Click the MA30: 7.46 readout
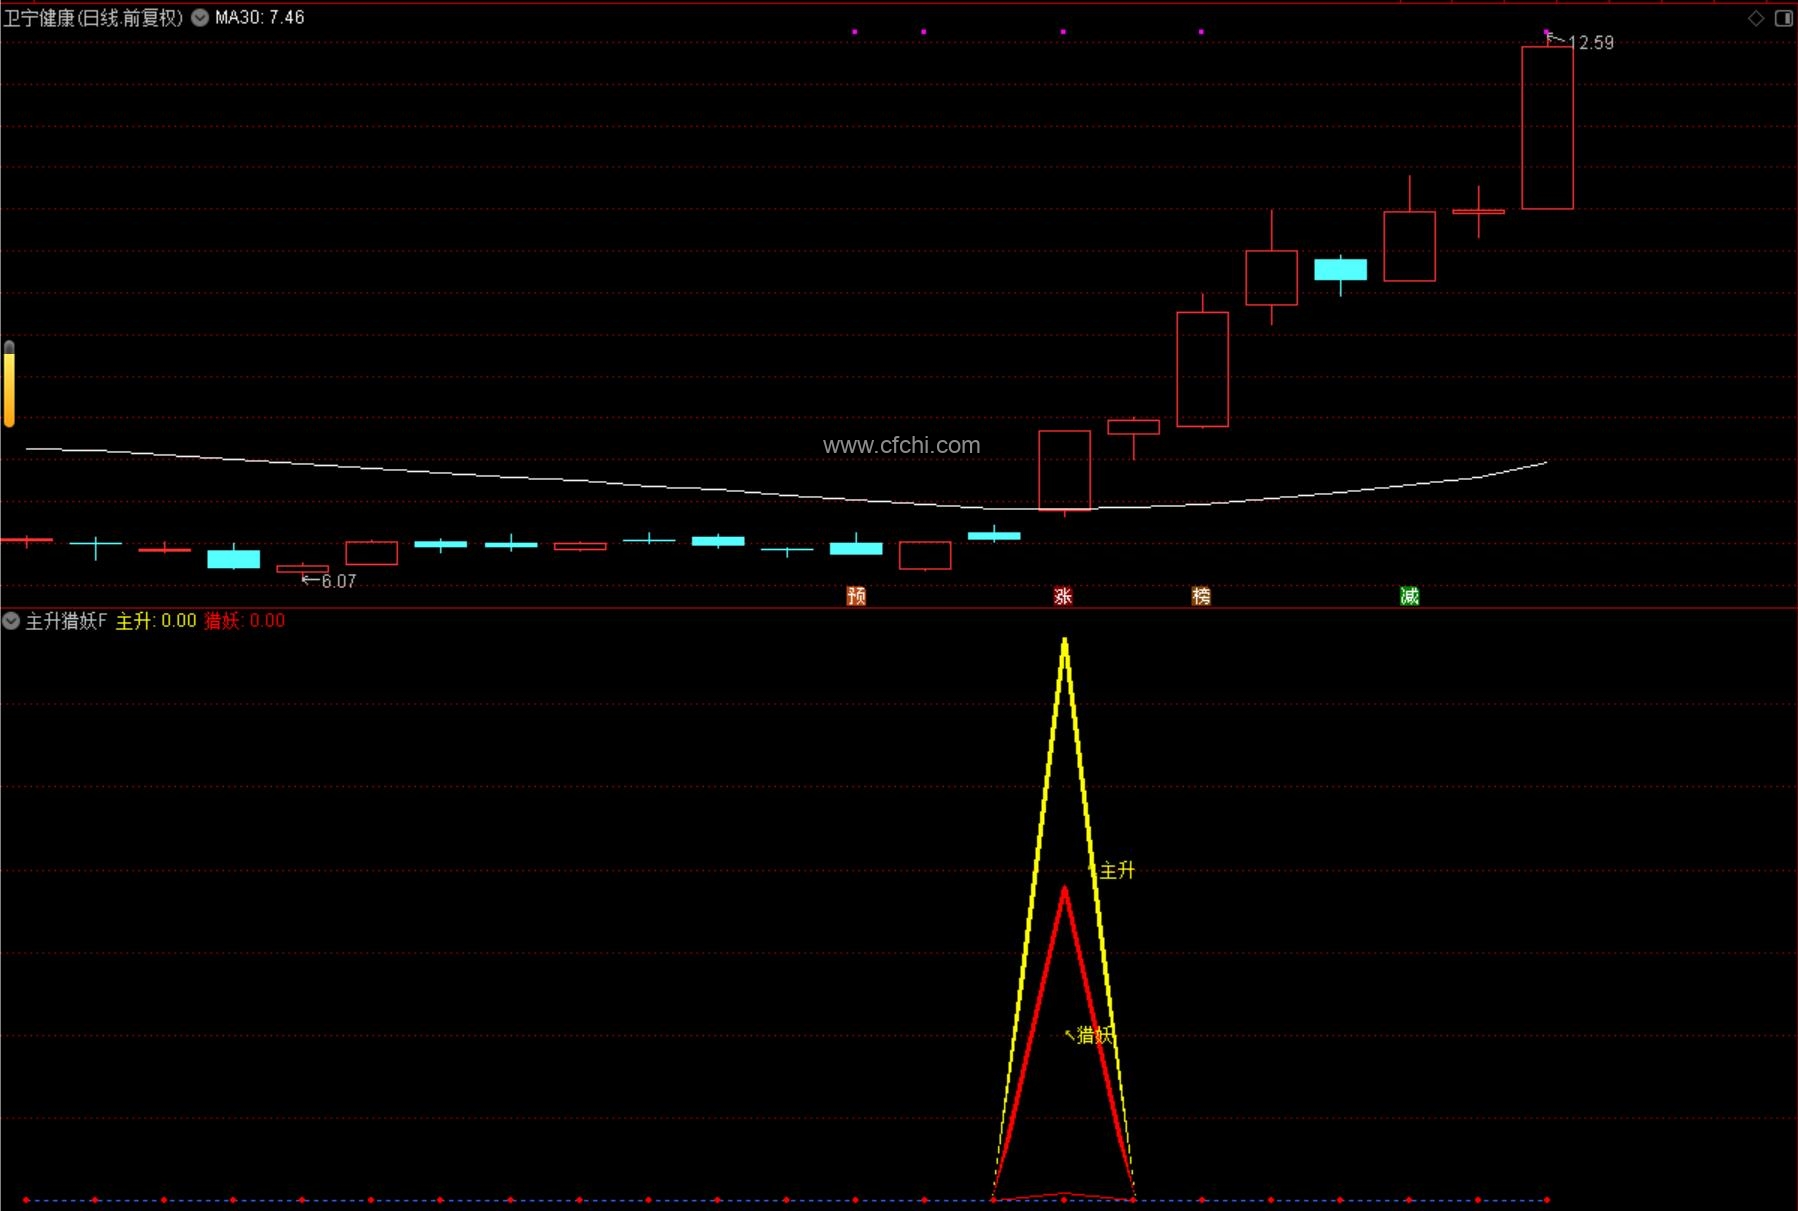Viewport: 1798px width, 1211px height. pos(260,17)
